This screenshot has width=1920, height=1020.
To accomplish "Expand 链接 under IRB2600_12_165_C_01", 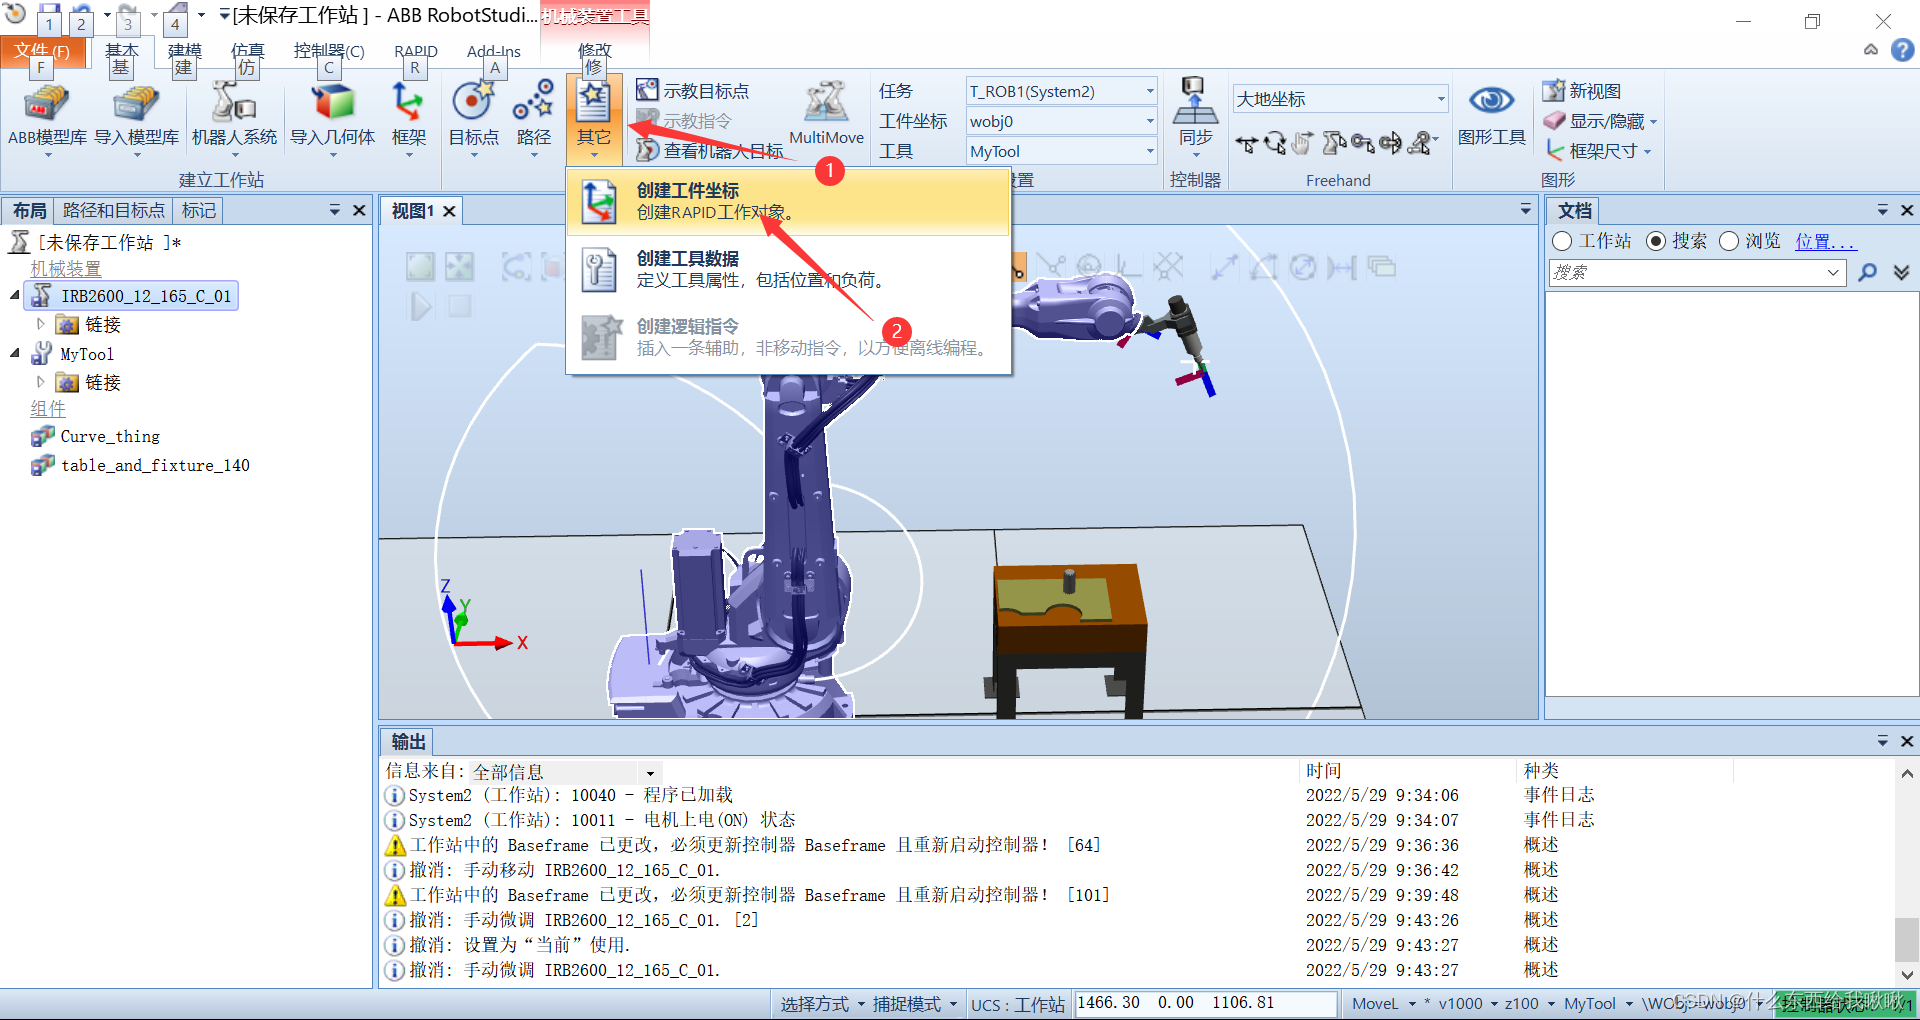I will click(x=40, y=324).
